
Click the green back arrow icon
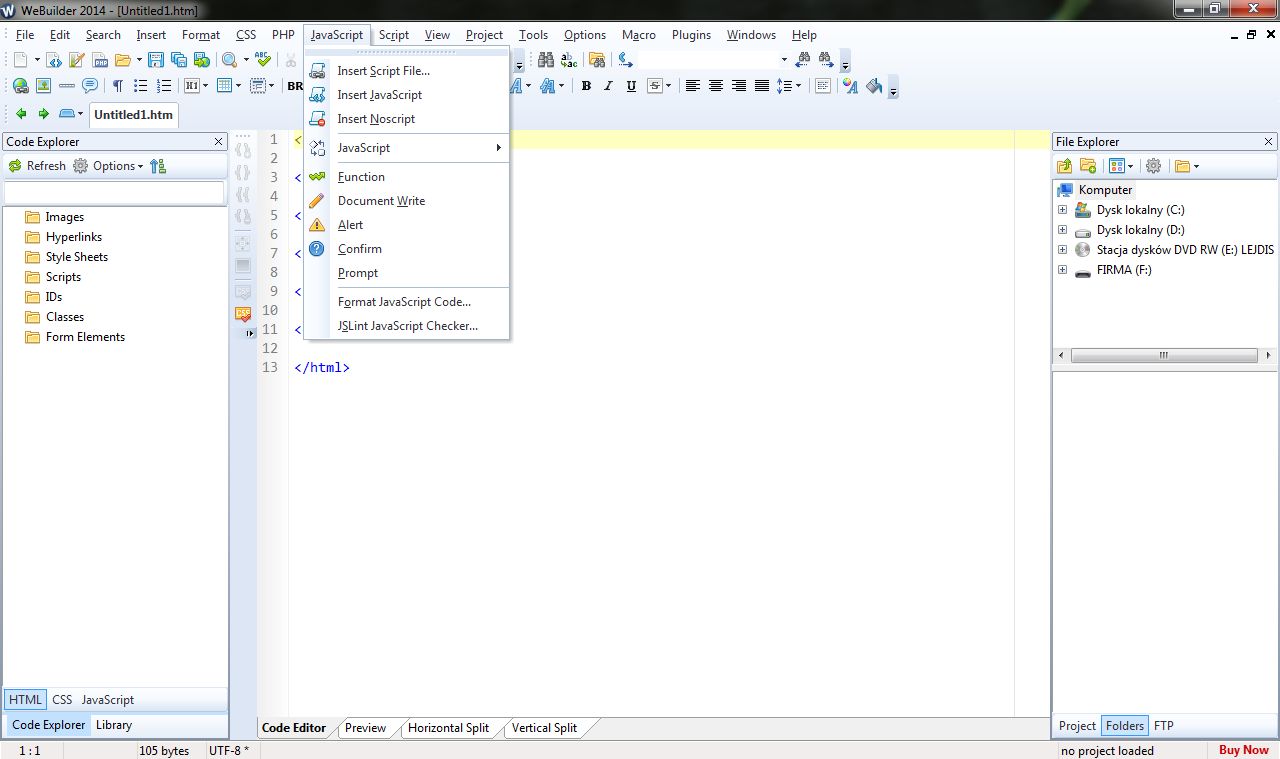click(x=20, y=114)
